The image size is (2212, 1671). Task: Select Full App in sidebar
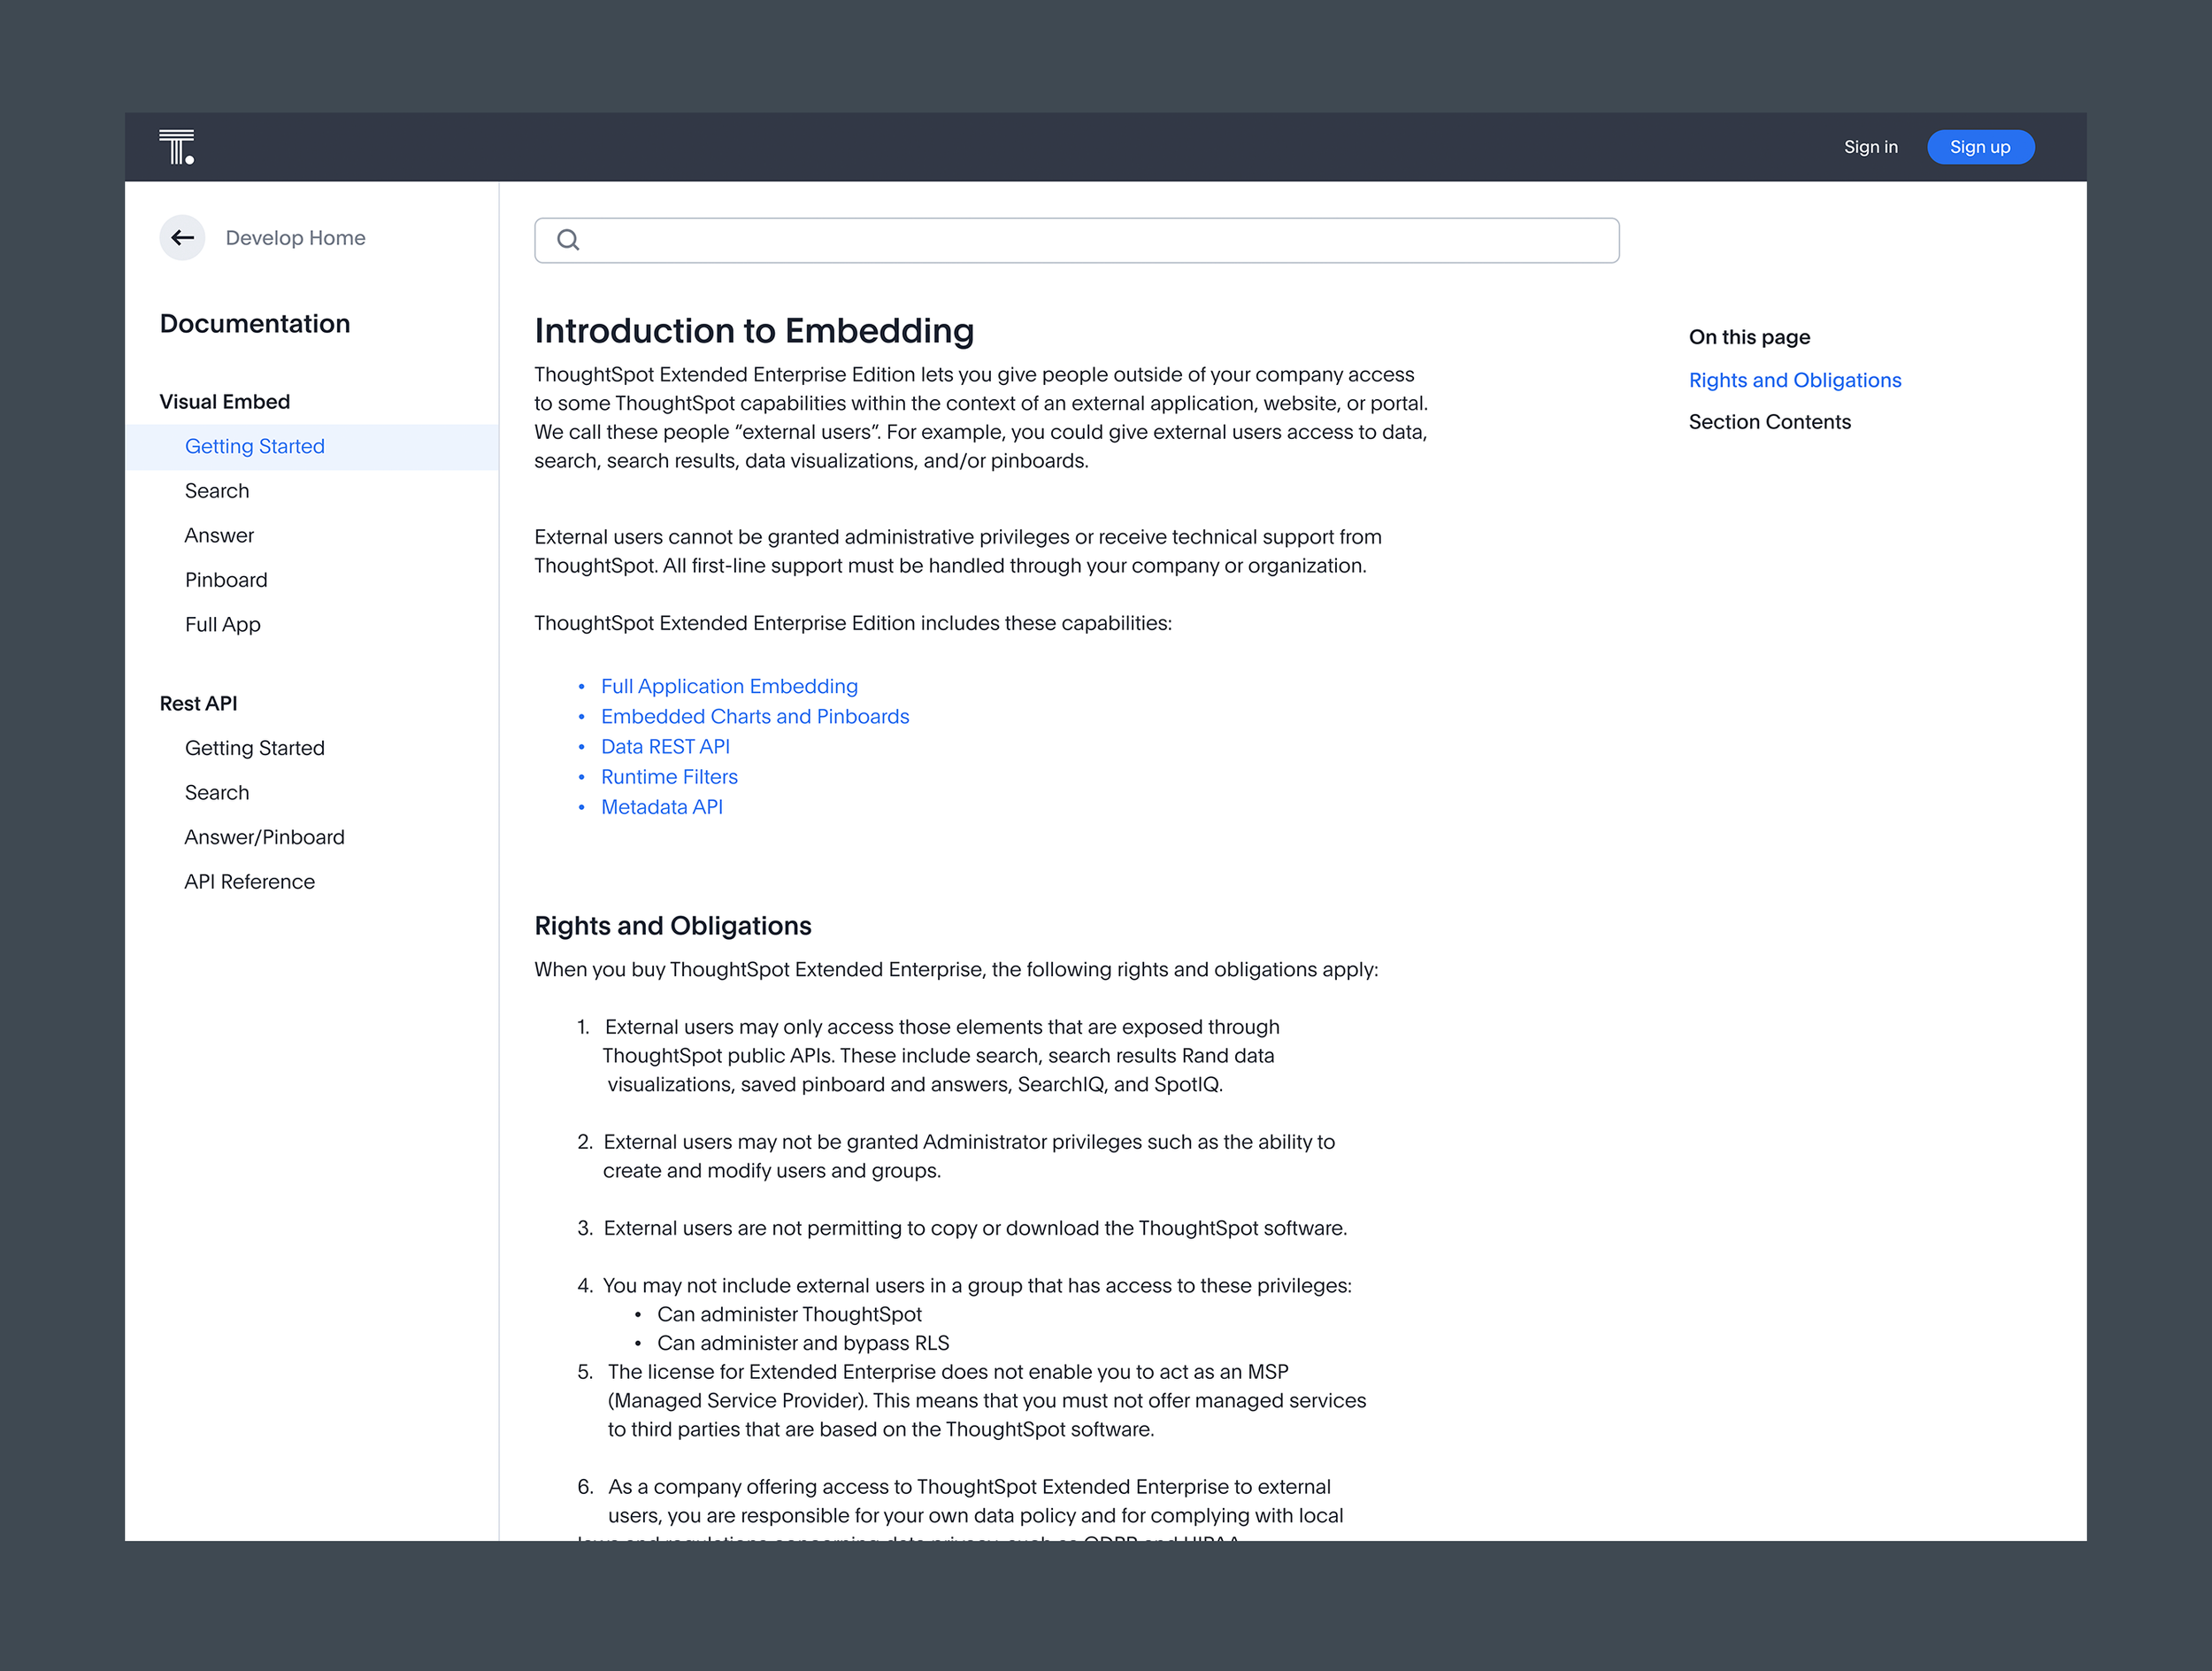pyautogui.click(x=223, y=625)
